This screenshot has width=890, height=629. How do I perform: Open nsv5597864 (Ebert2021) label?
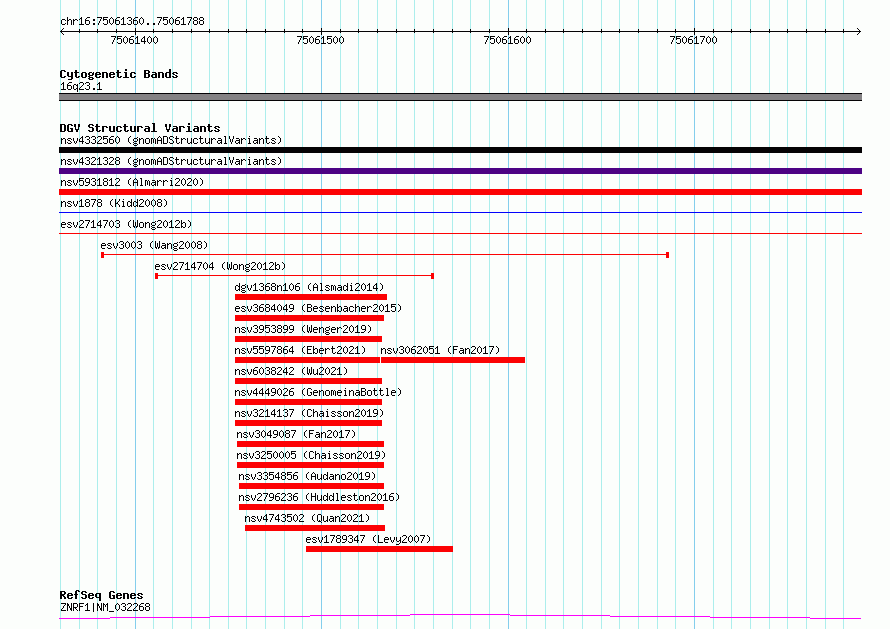300,350
